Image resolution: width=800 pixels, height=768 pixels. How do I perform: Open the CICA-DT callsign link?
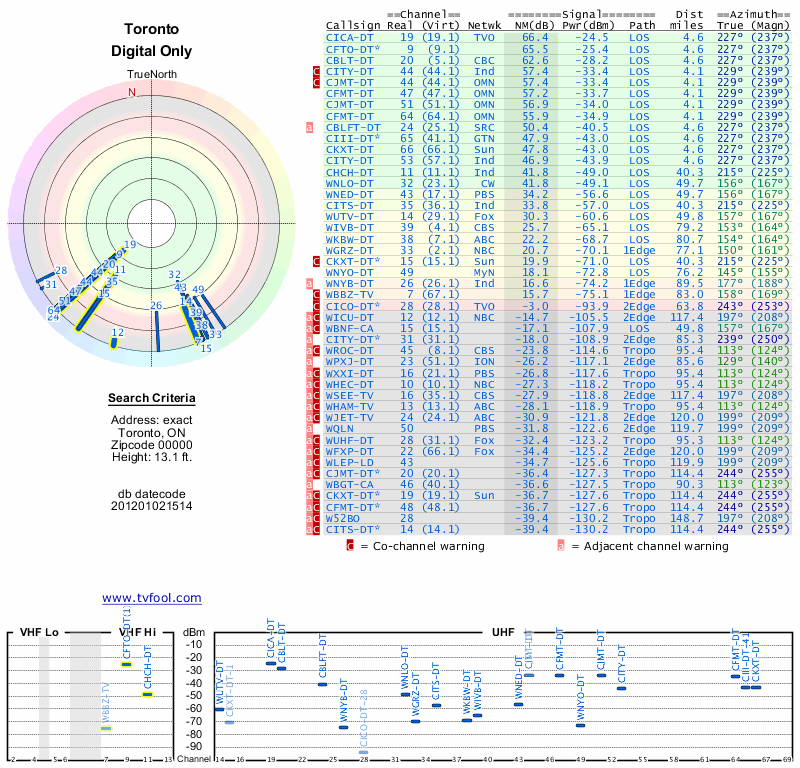point(349,38)
